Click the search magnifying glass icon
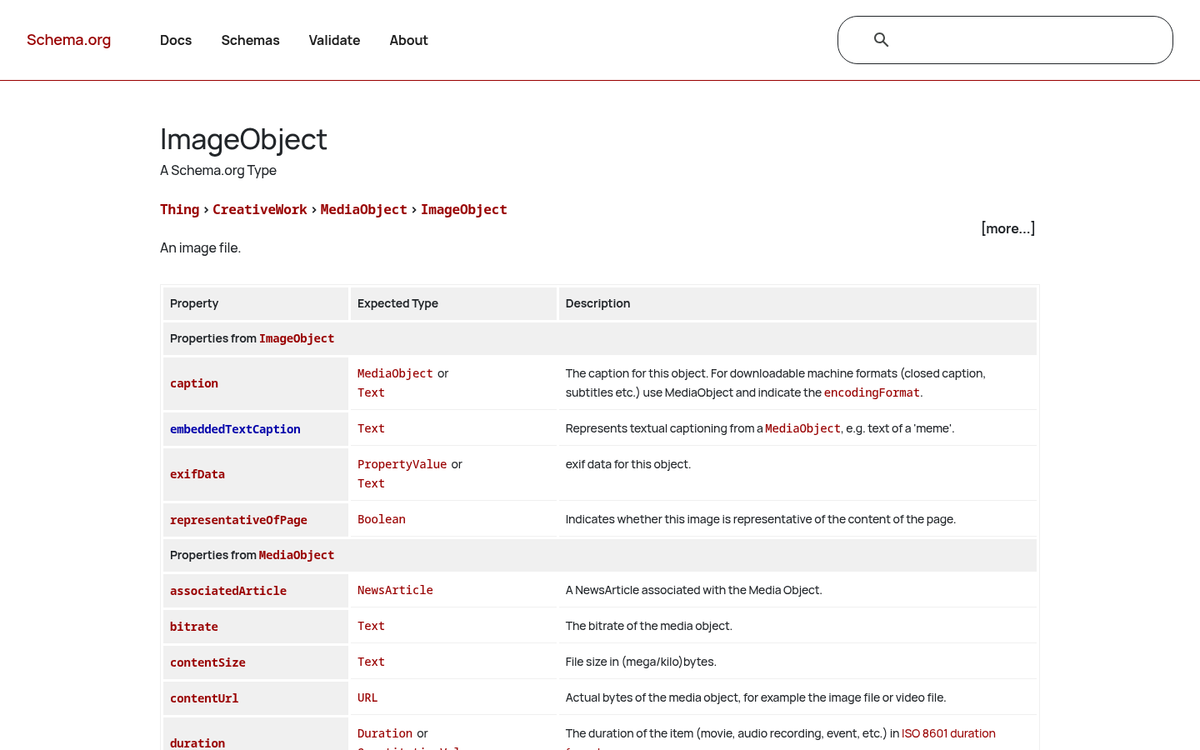 pos(881,39)
